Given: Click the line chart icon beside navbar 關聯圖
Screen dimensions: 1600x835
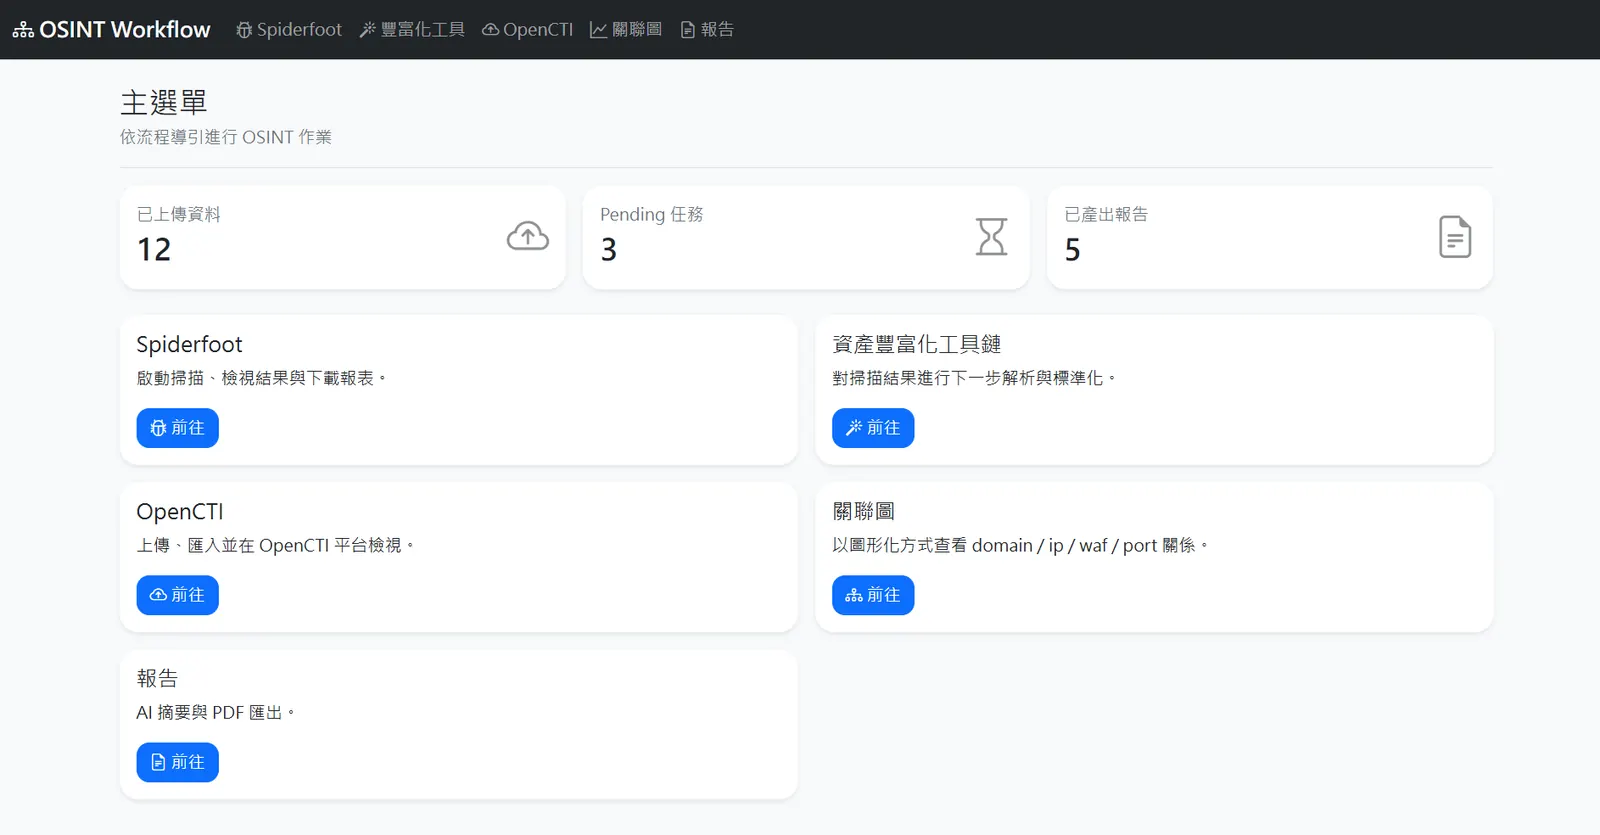Looking at the screenshot, I should click(x=599, y=30).
